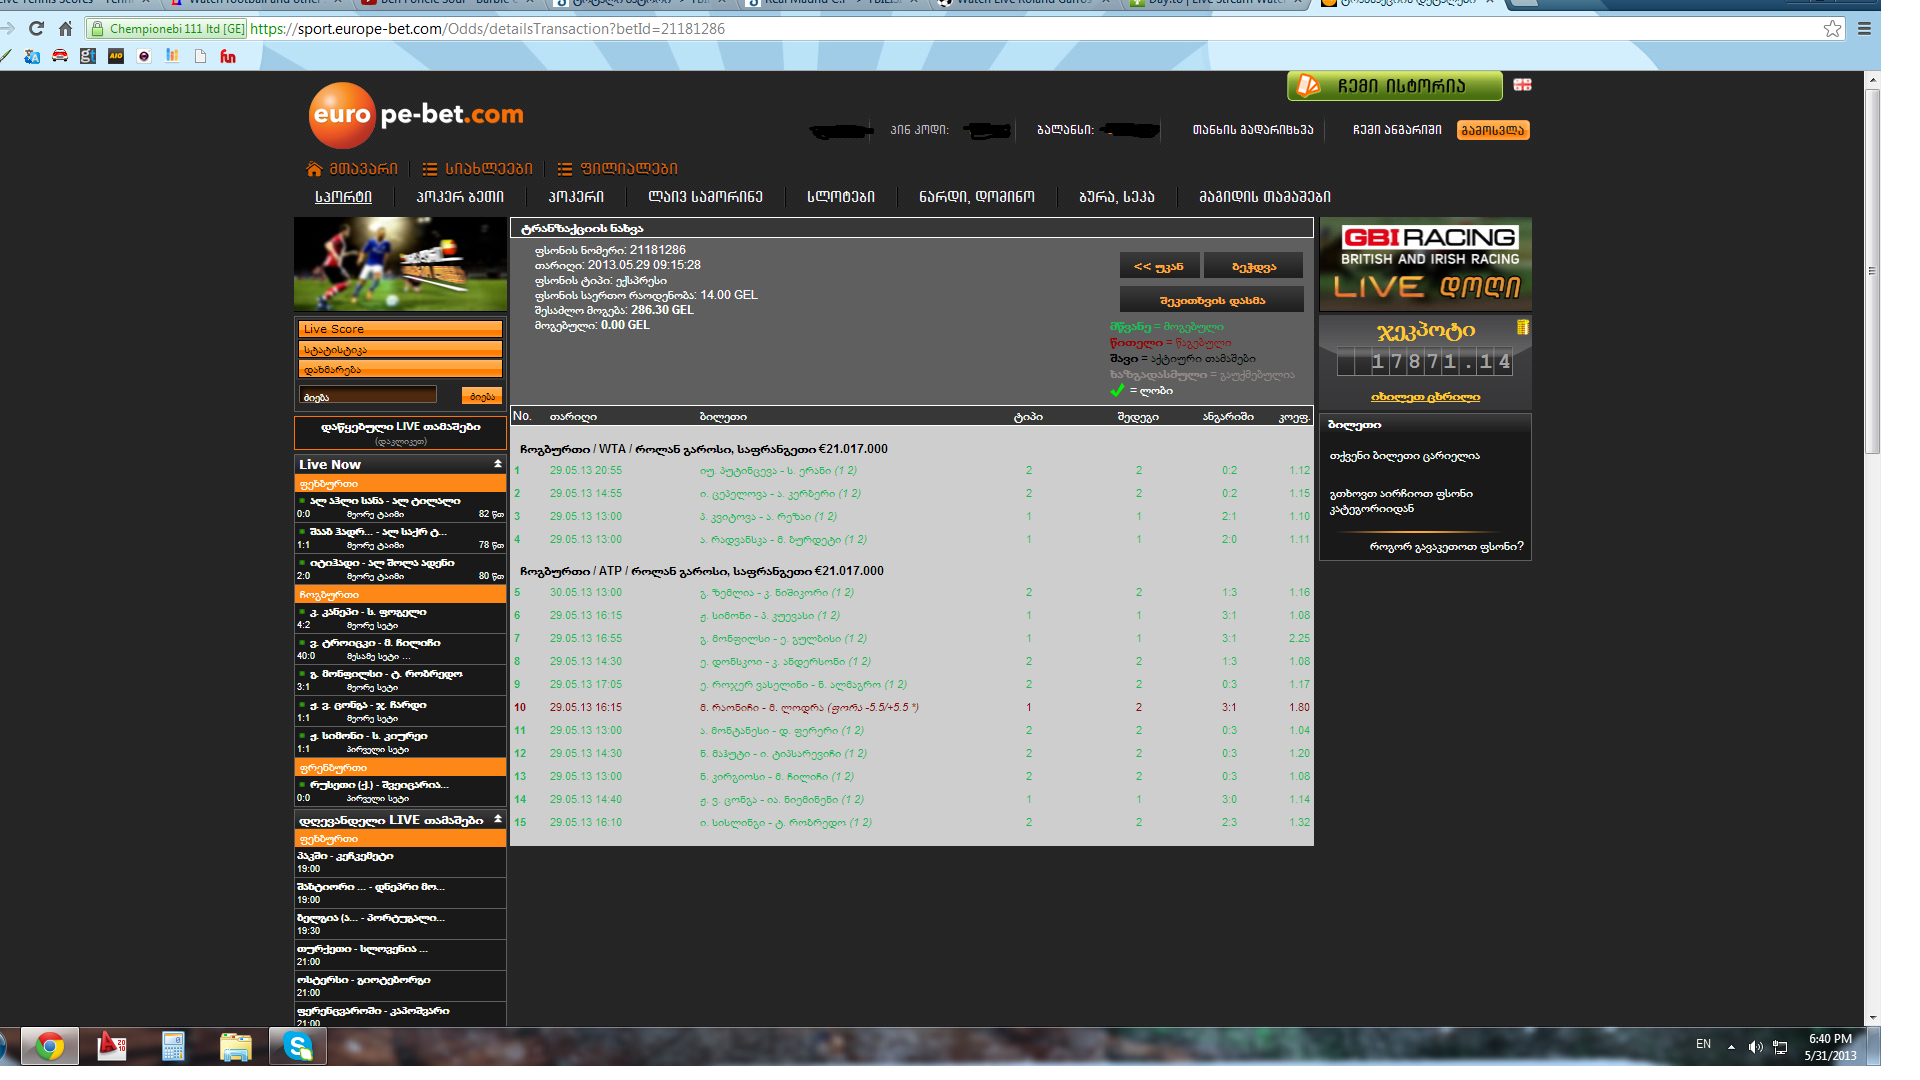Show hidden system tray icons arrow

(1730, 1046)
